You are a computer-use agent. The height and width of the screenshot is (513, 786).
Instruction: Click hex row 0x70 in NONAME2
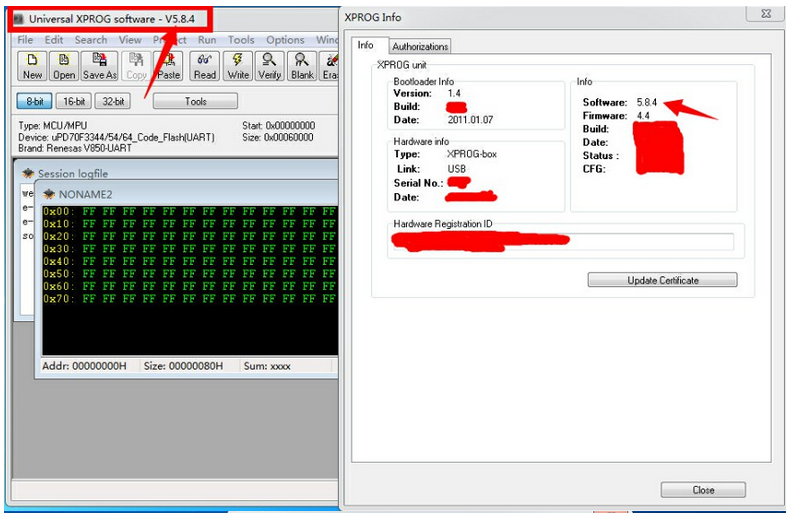tap(189, 299)
